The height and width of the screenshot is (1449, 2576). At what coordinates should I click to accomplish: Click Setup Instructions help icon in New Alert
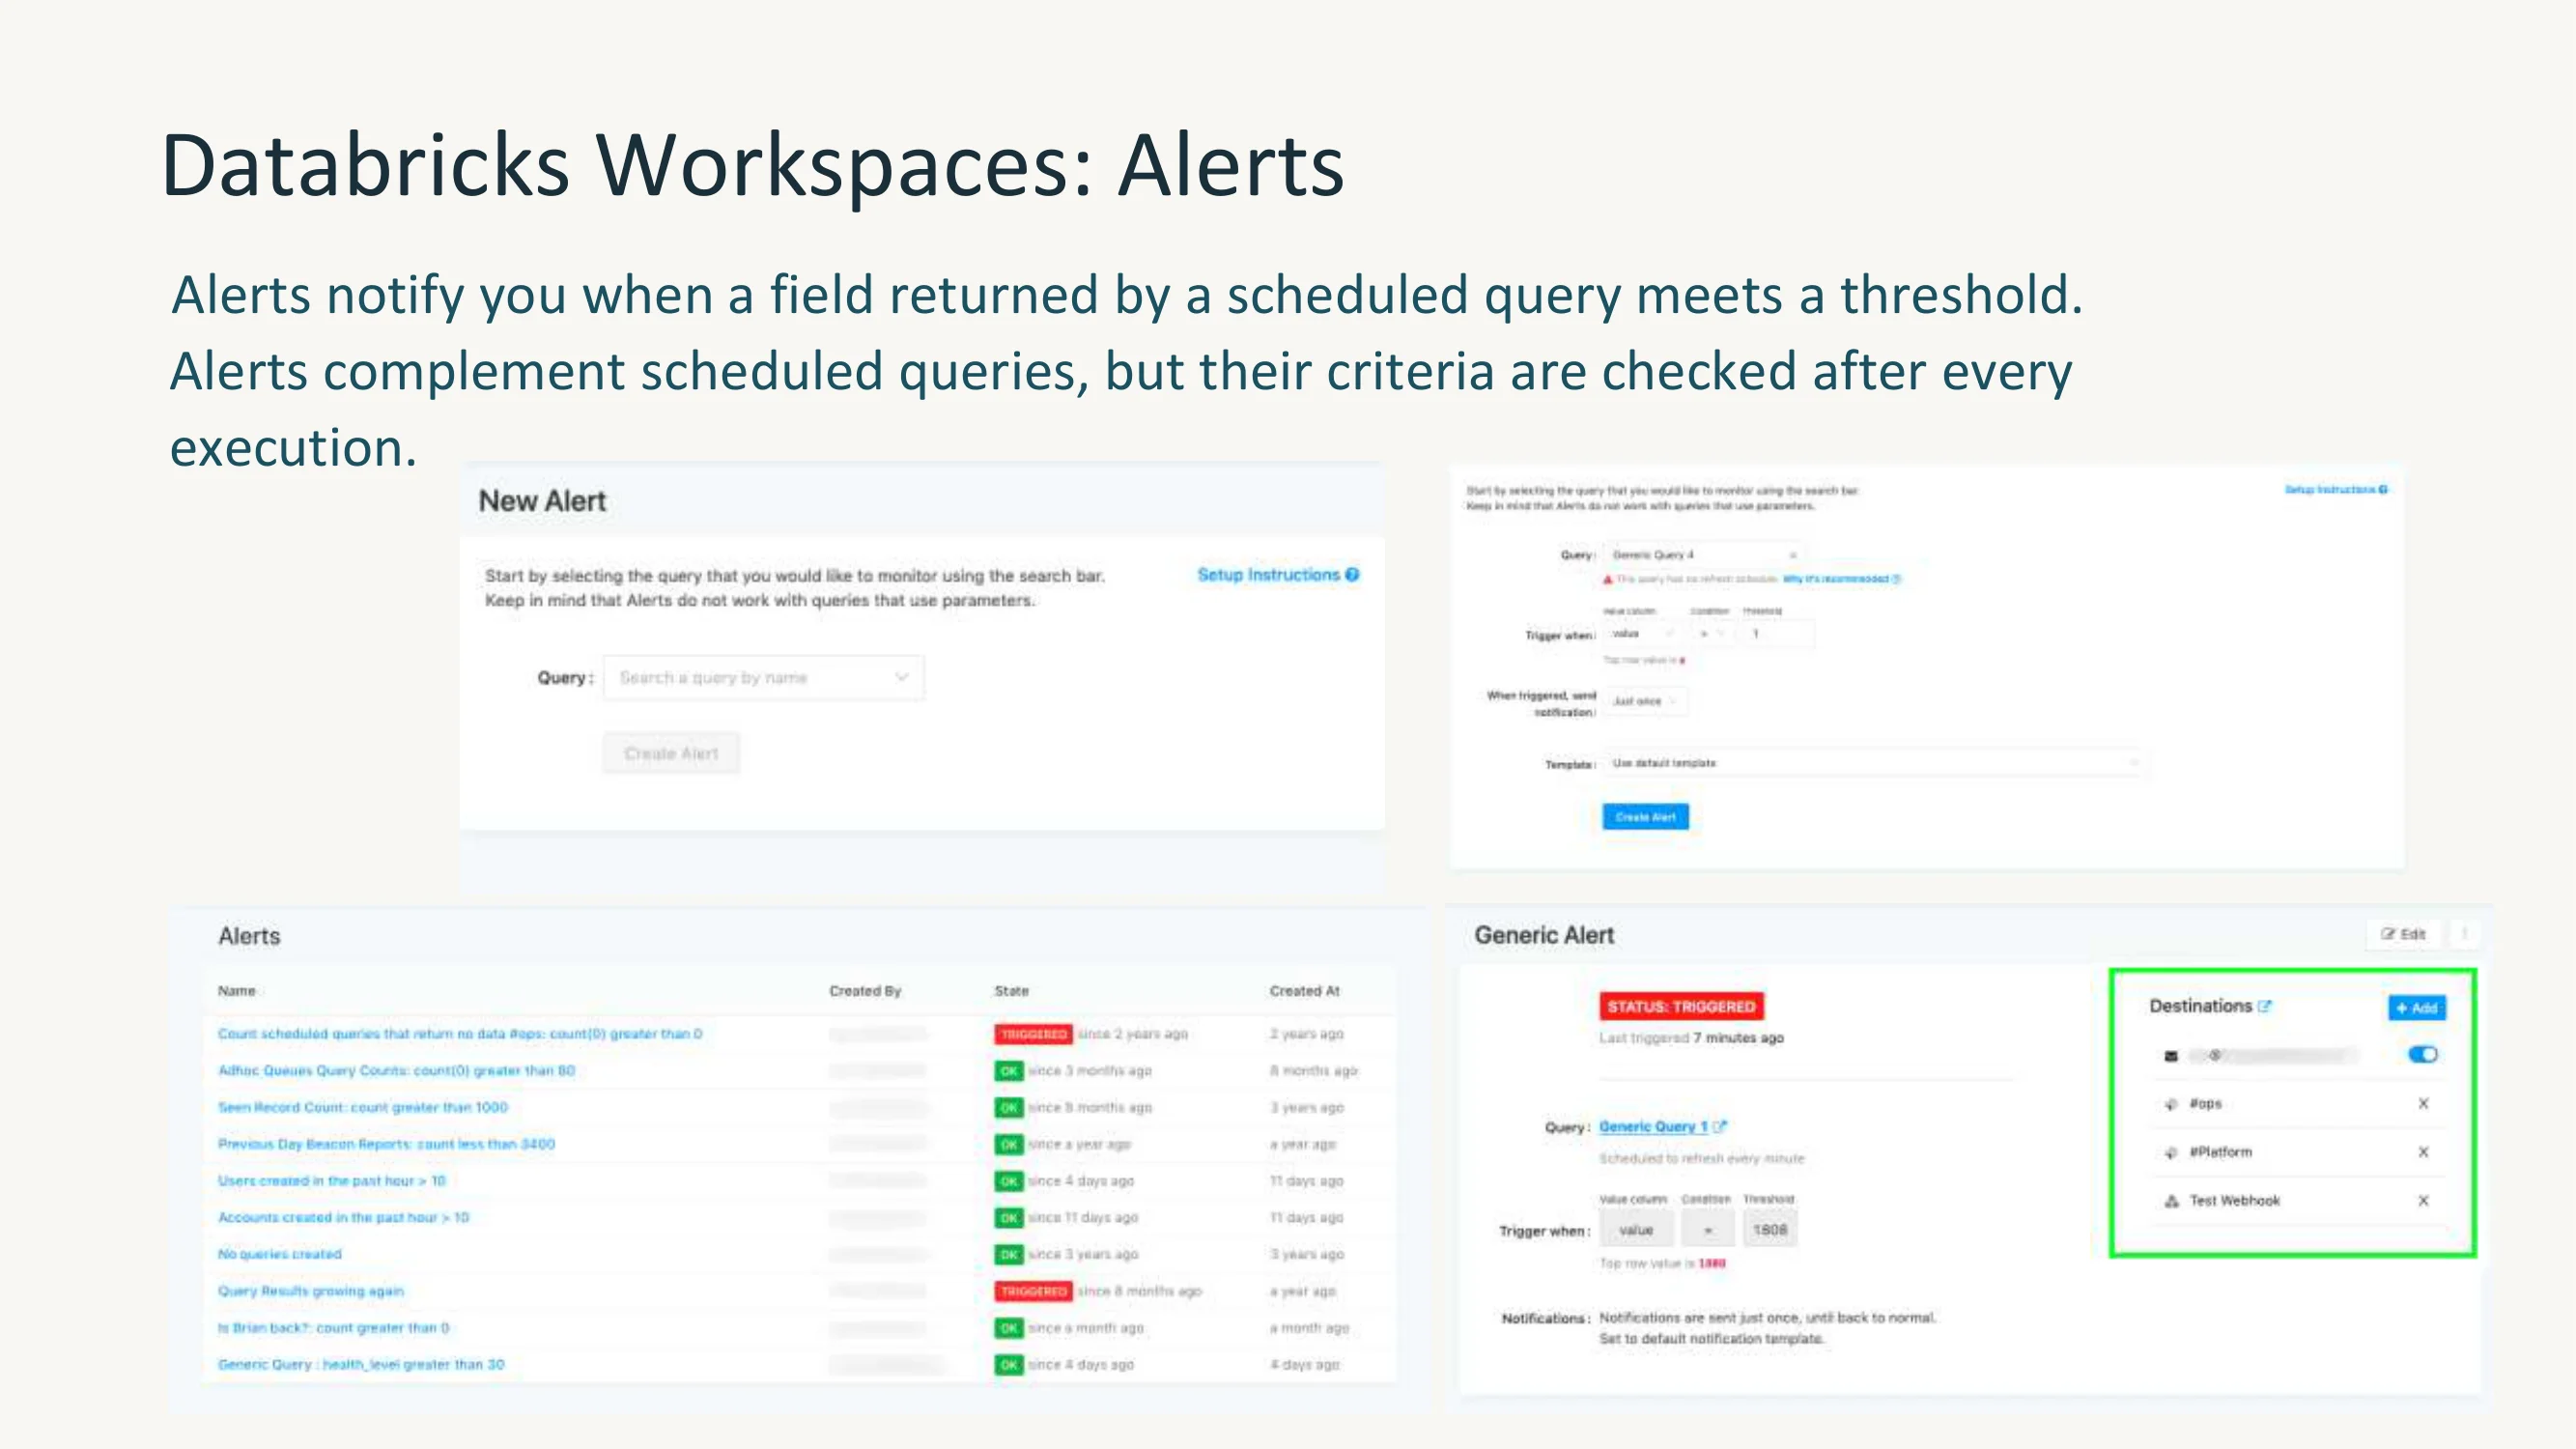pyautogui.click(x=1352, y=575)
